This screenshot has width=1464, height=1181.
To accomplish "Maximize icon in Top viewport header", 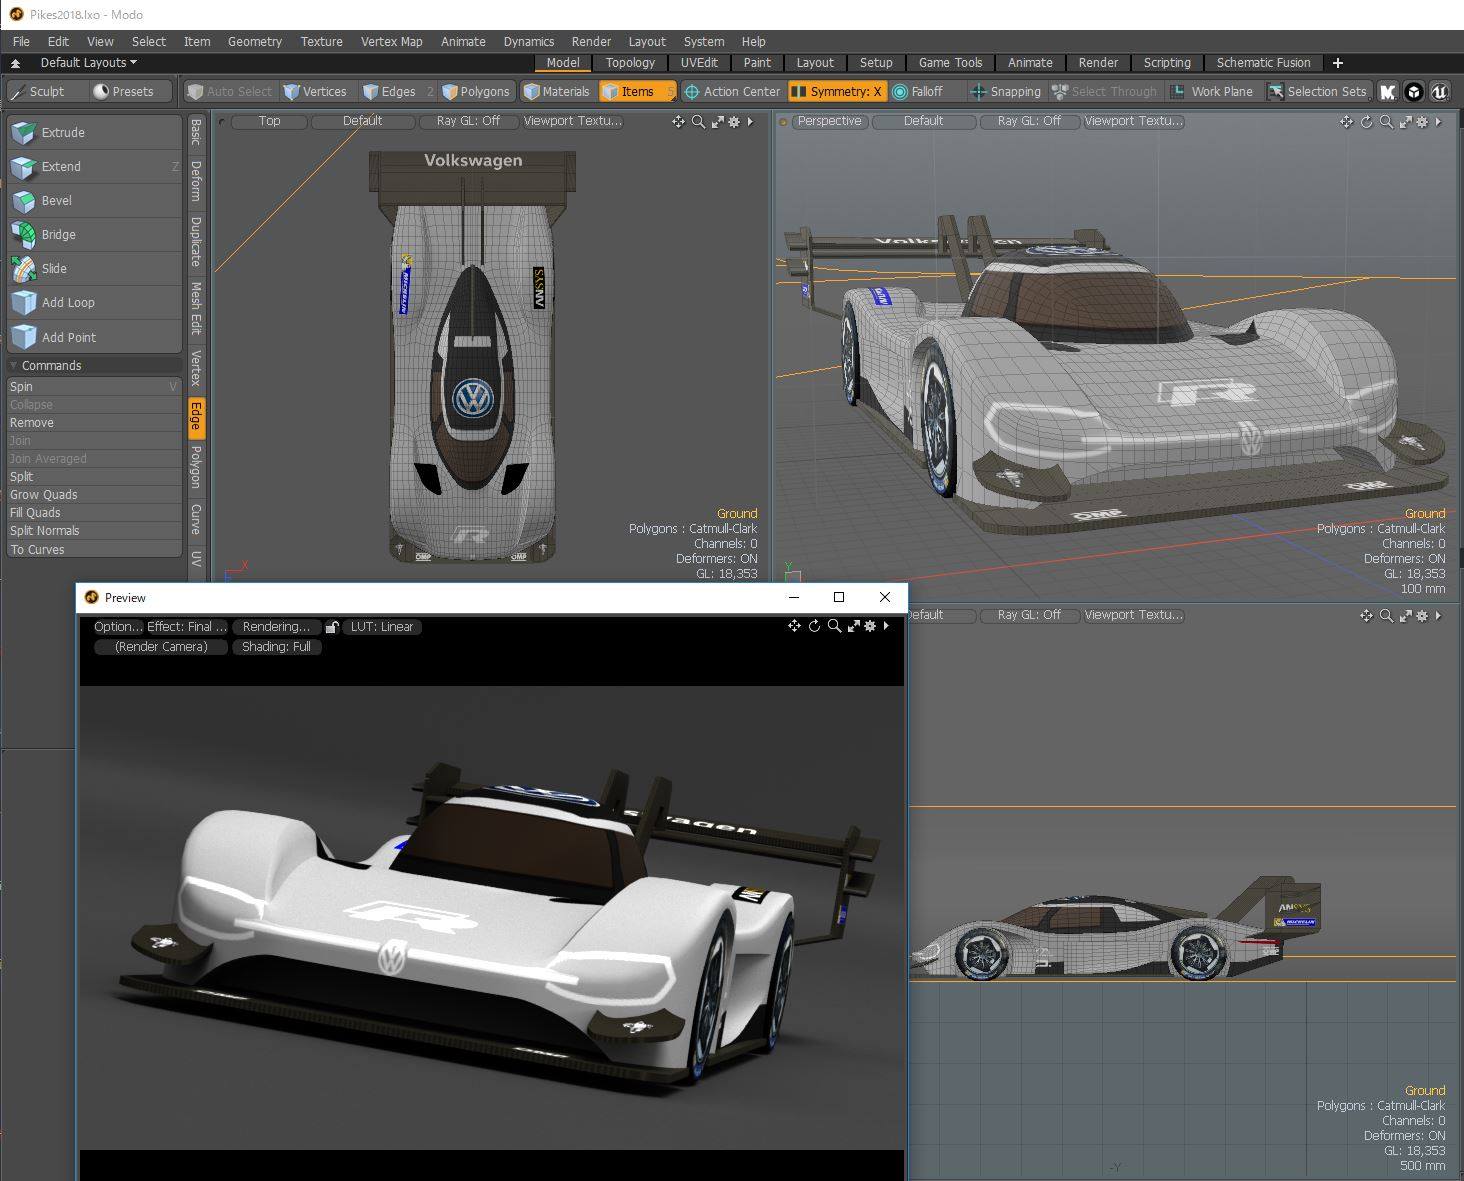I will (x=717, y=121).
